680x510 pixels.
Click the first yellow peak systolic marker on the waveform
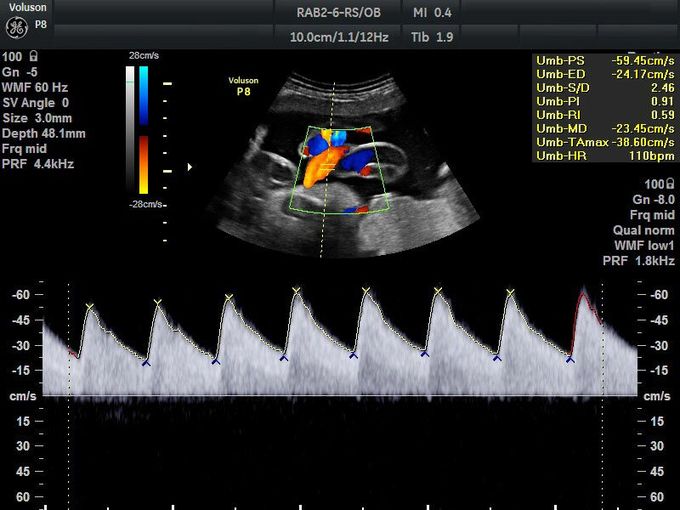(89, 306)
